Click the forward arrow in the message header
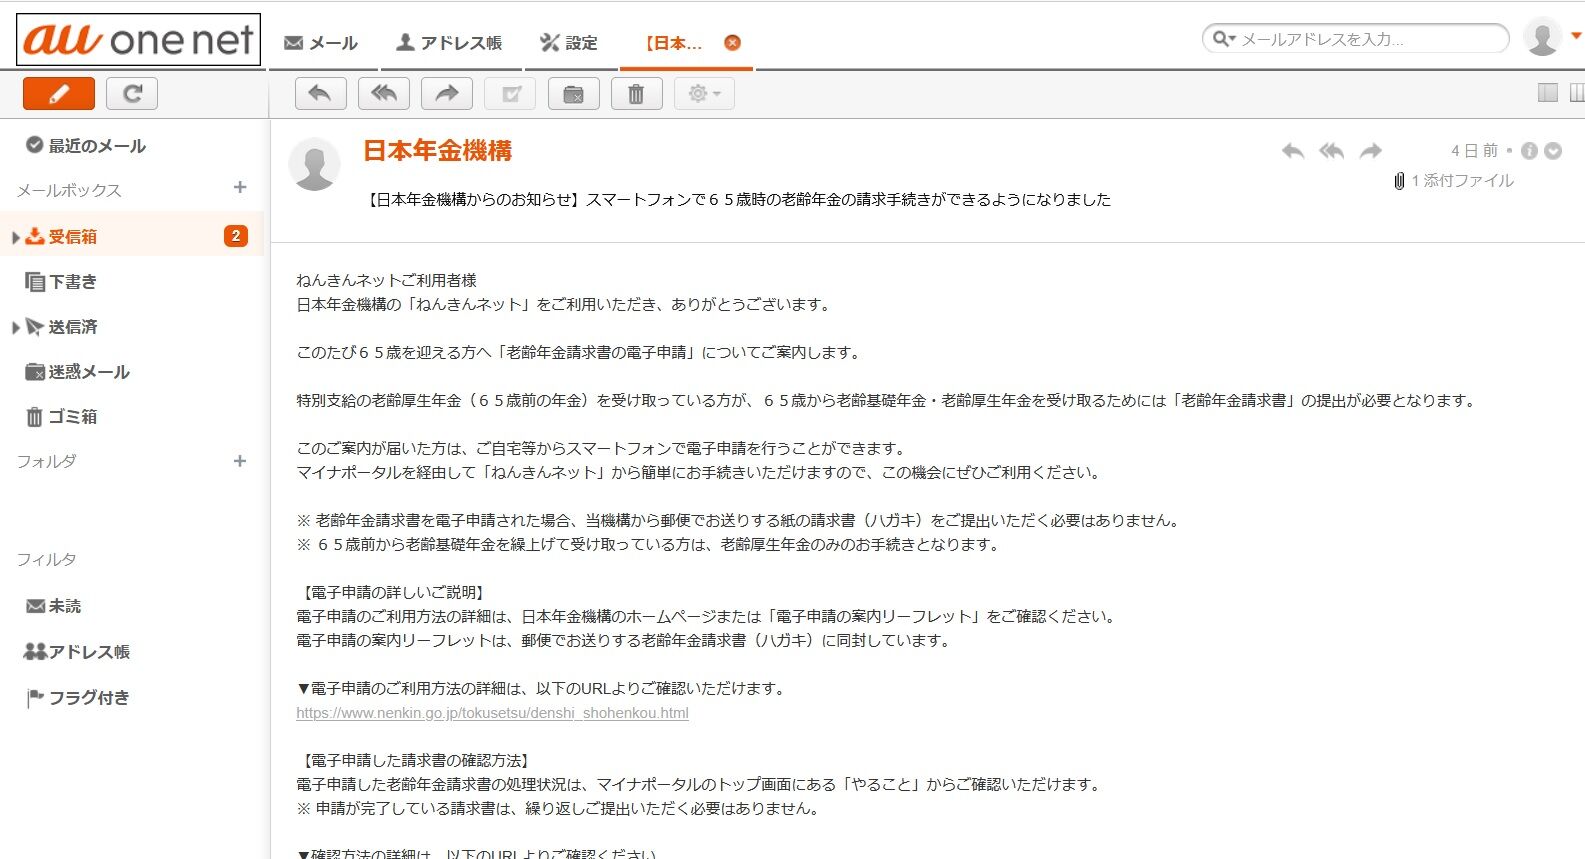The width and height of the screenshot is (1585, 859). click(1370, 151)
